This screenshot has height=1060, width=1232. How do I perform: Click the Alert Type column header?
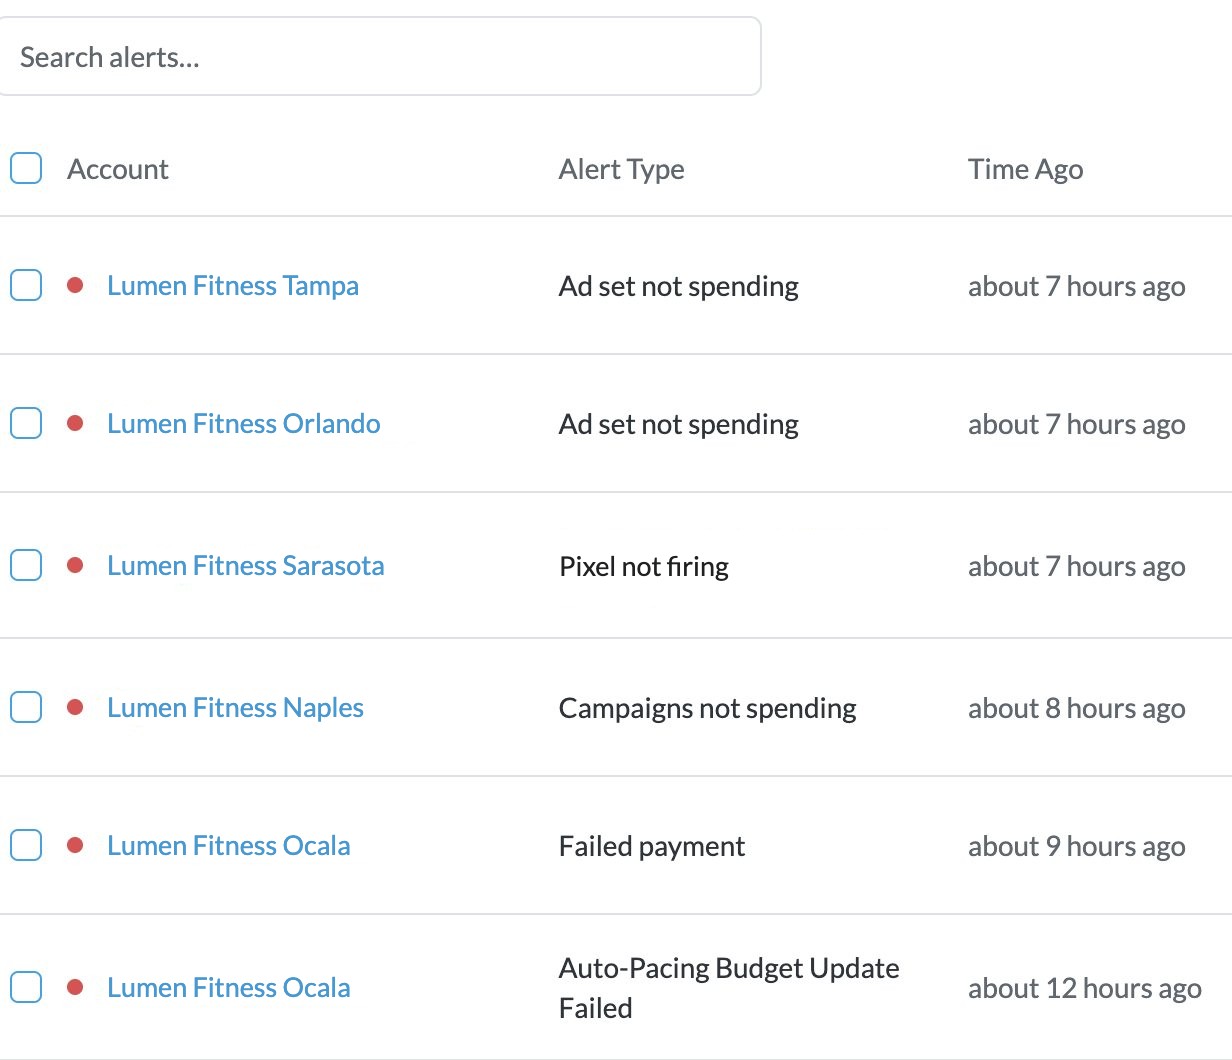click(622, 170)
